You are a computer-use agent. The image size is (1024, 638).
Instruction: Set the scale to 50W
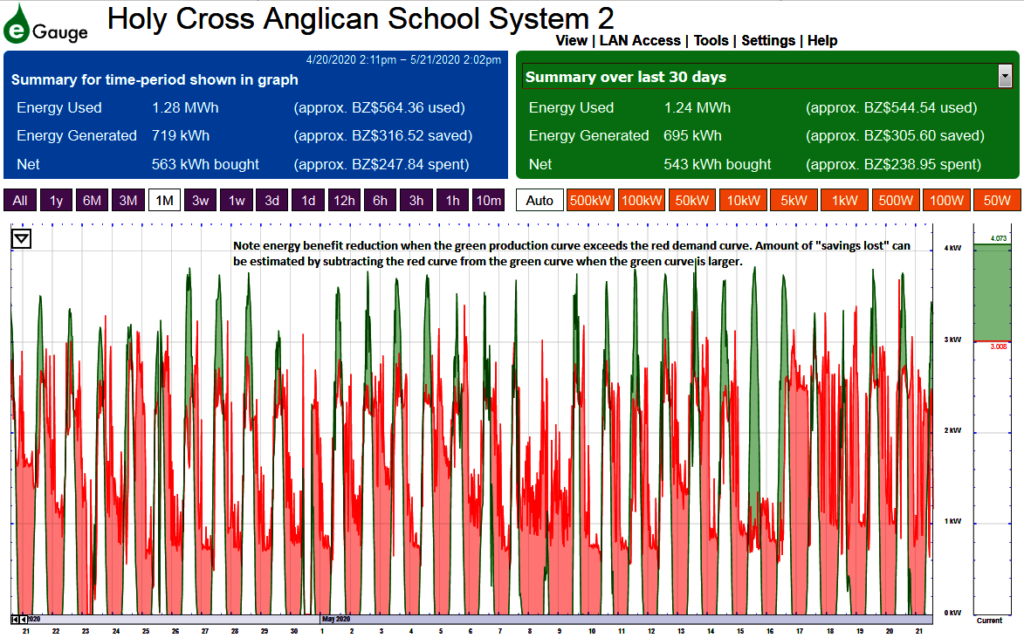(x=997, y=200)
